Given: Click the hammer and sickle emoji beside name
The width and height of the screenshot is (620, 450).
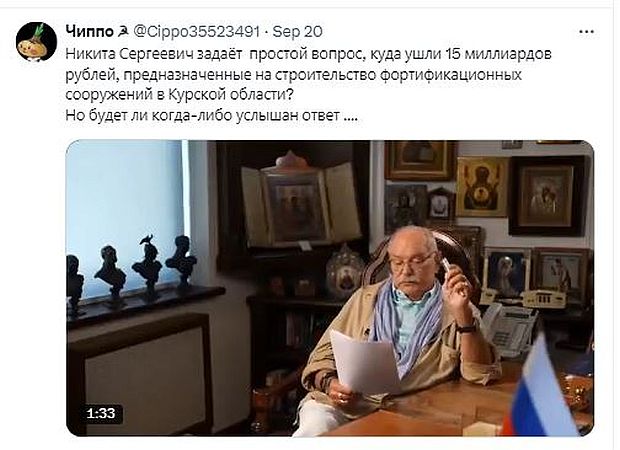Looking at the screenshot, I should tap(123, 32).
